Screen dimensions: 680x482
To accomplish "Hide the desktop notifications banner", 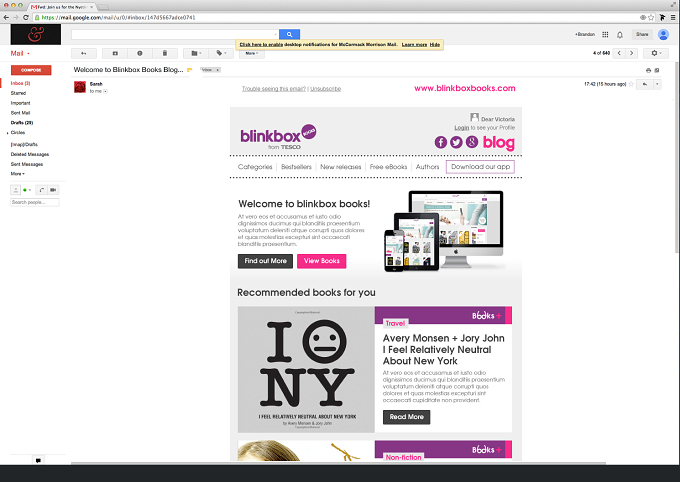I will [435, 45].
